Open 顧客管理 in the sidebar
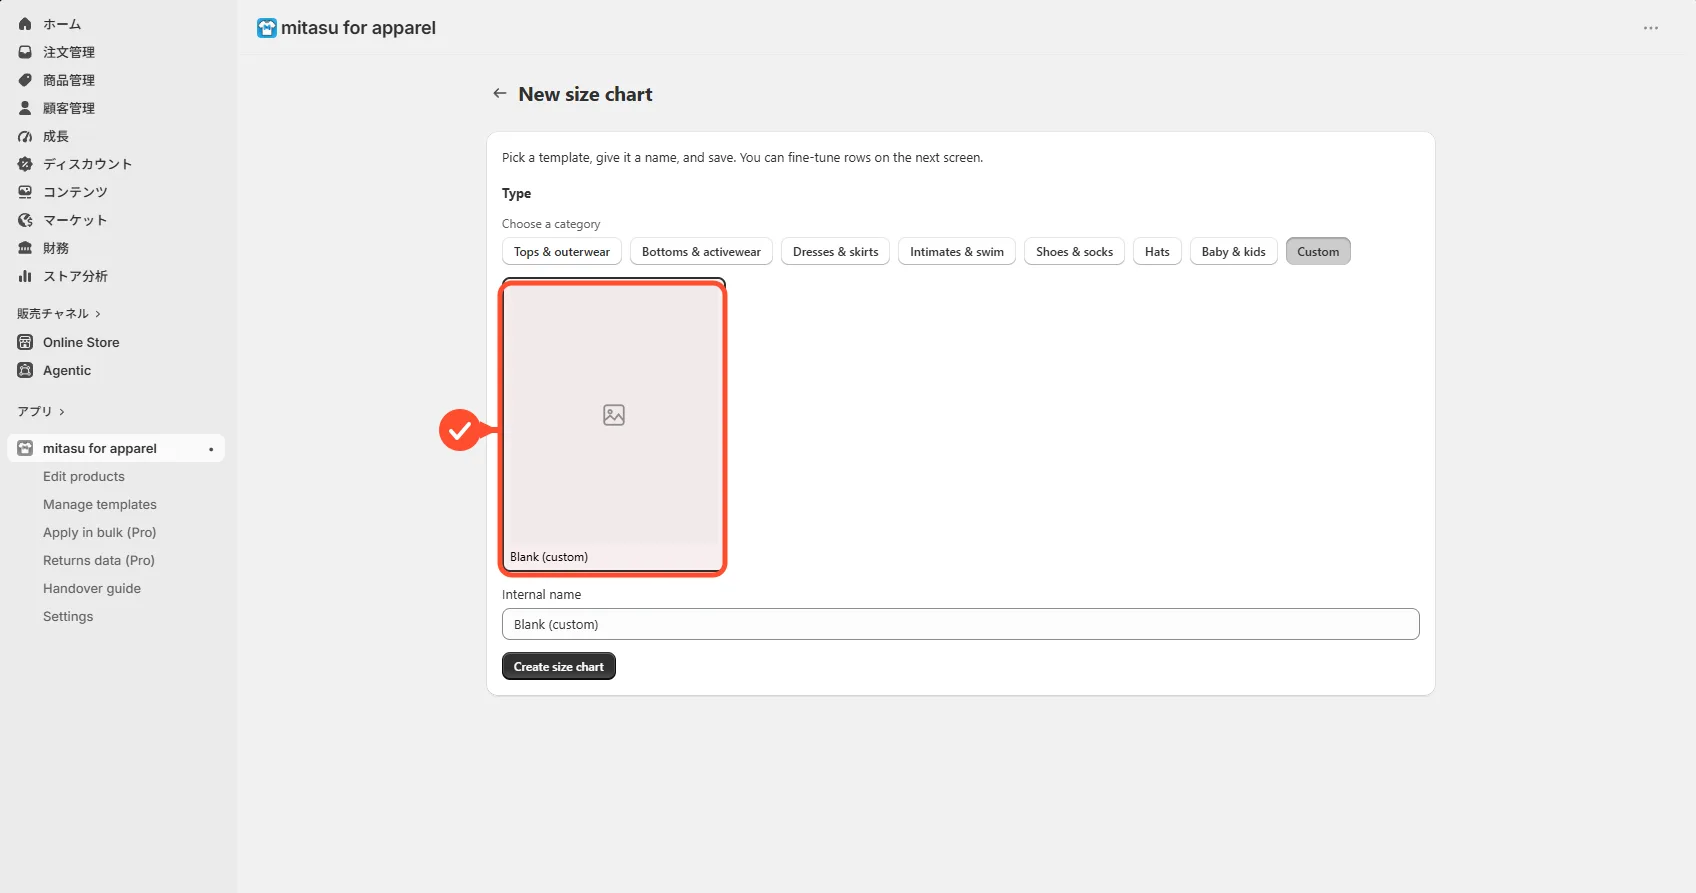 [x=69, y=108]
